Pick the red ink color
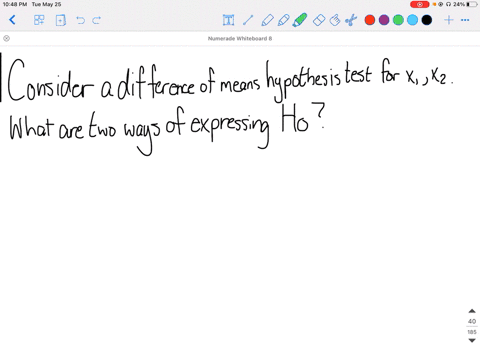This screenshot has width=480, height=360. (370, 20)
